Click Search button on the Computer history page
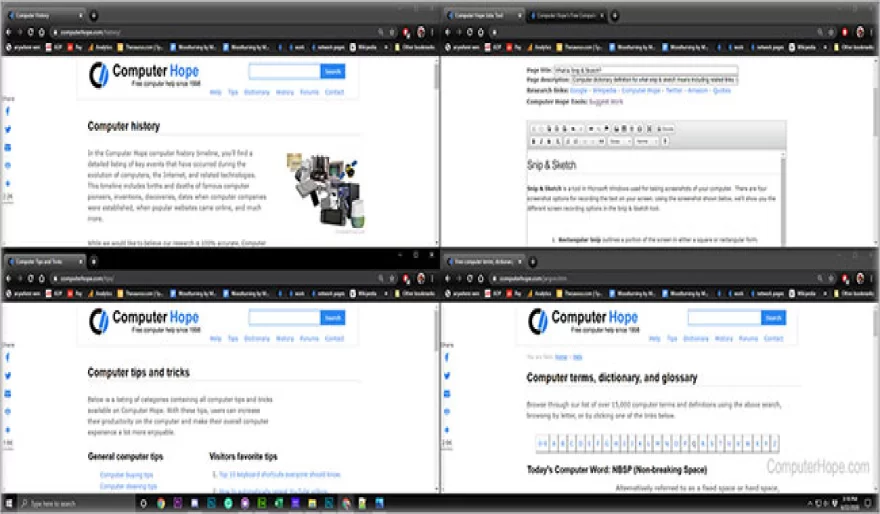This screenshot has width=880, height=514. (333, 71)
